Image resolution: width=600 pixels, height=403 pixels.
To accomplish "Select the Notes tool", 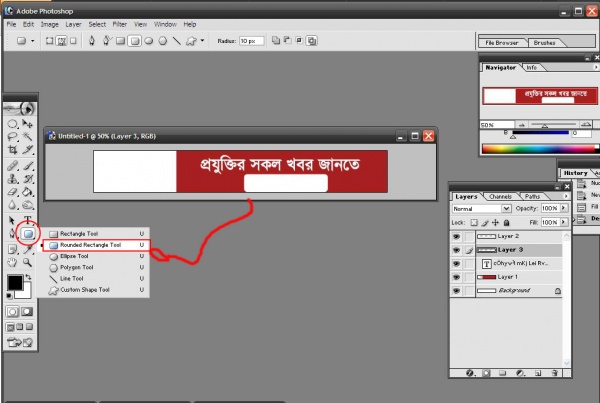I will click(12, 249).
